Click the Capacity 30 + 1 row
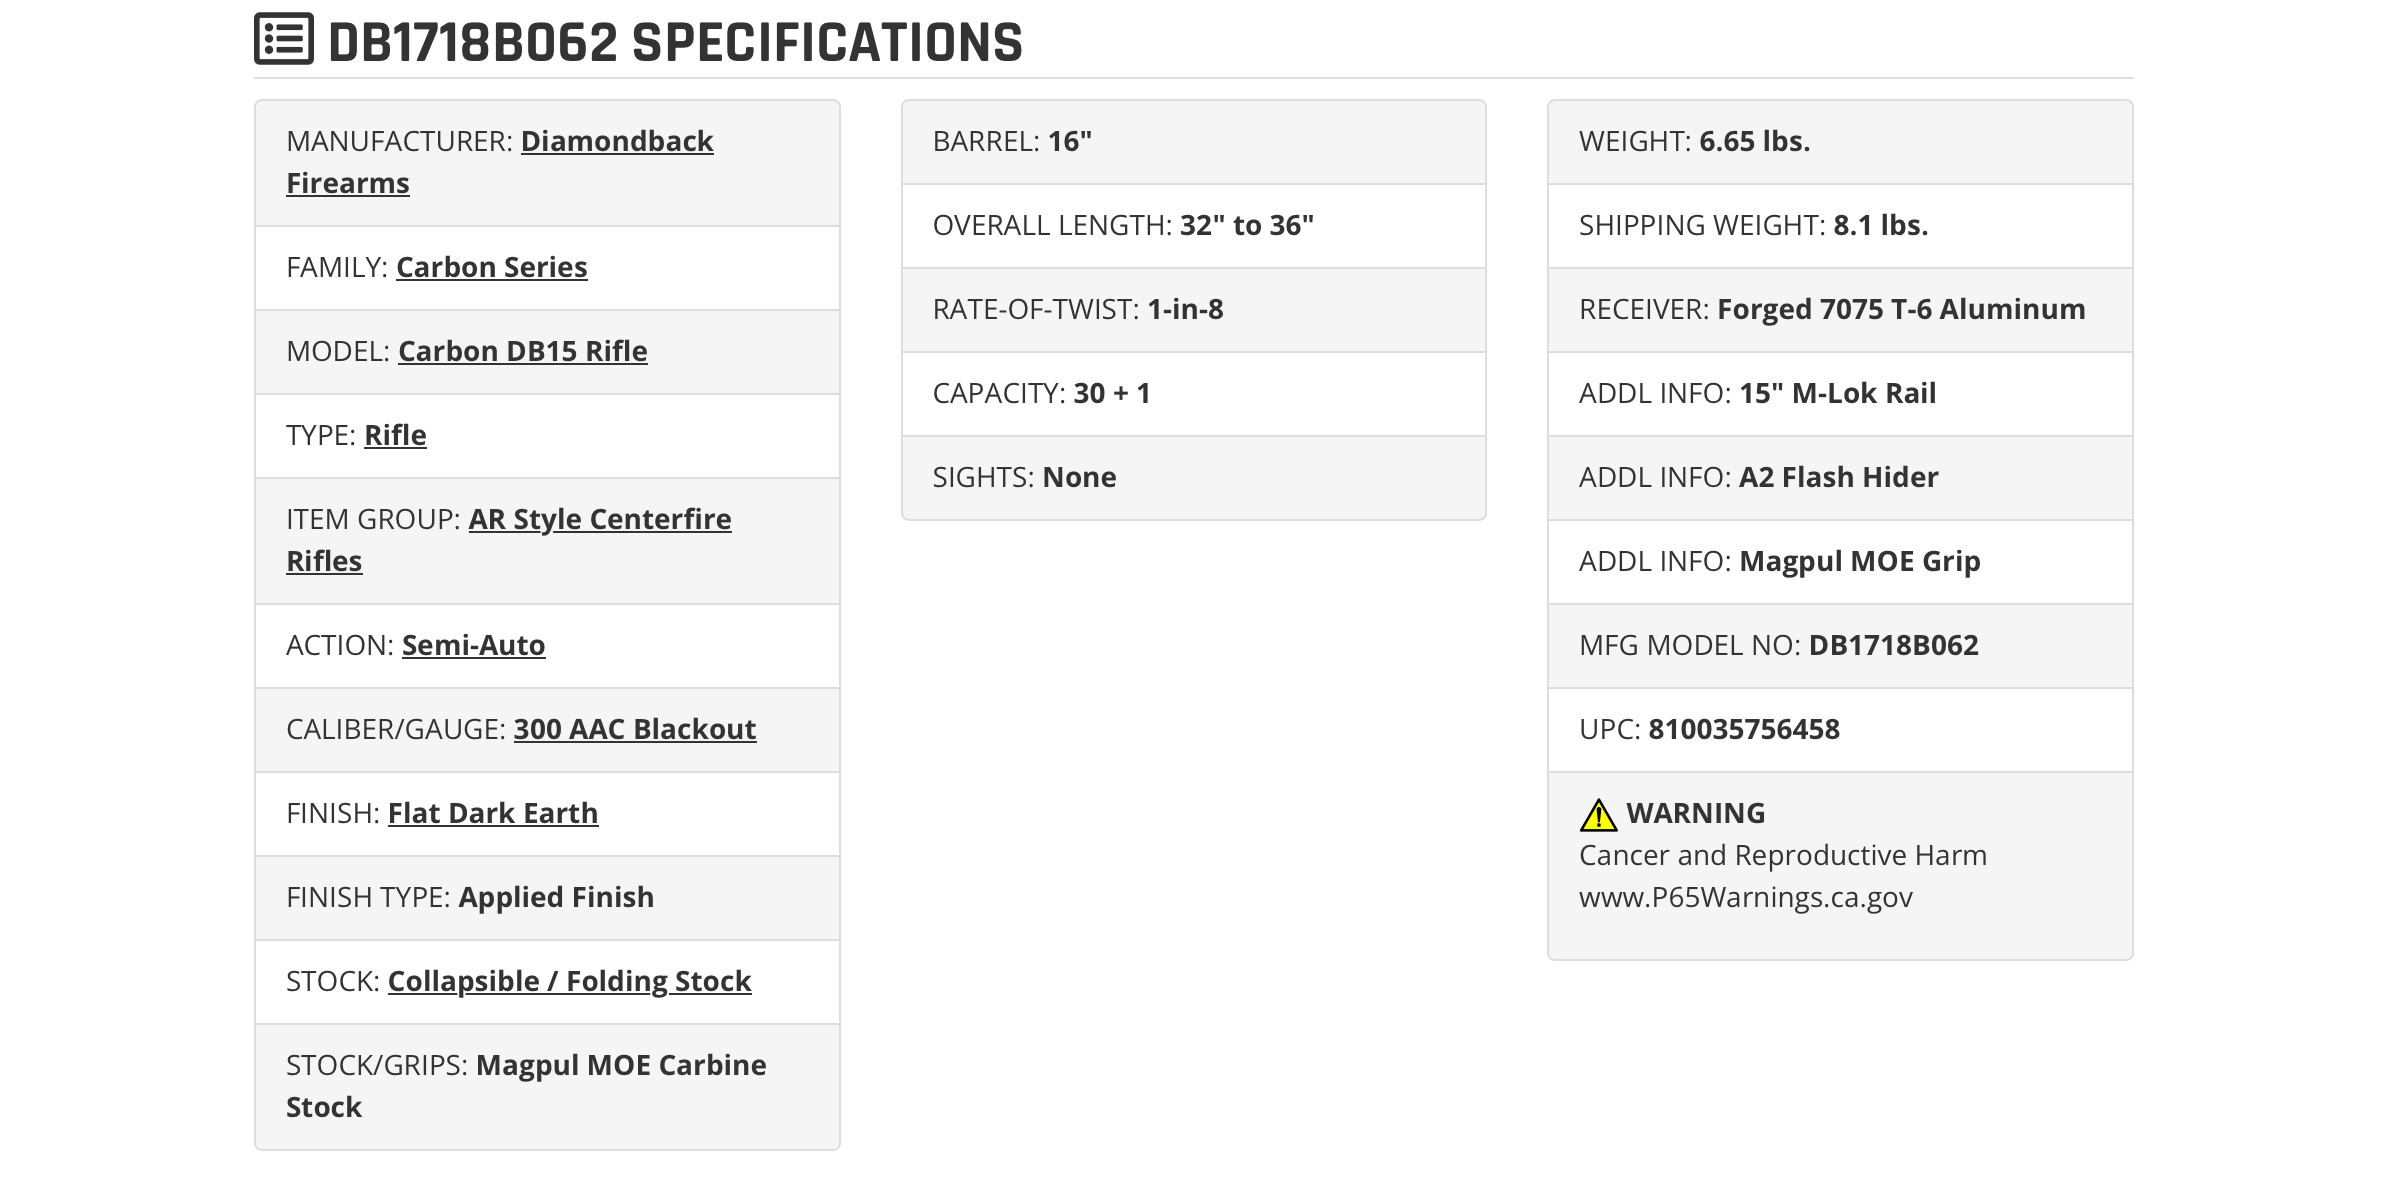This screenshot has height=1181, width=2388. [1194, 394]
